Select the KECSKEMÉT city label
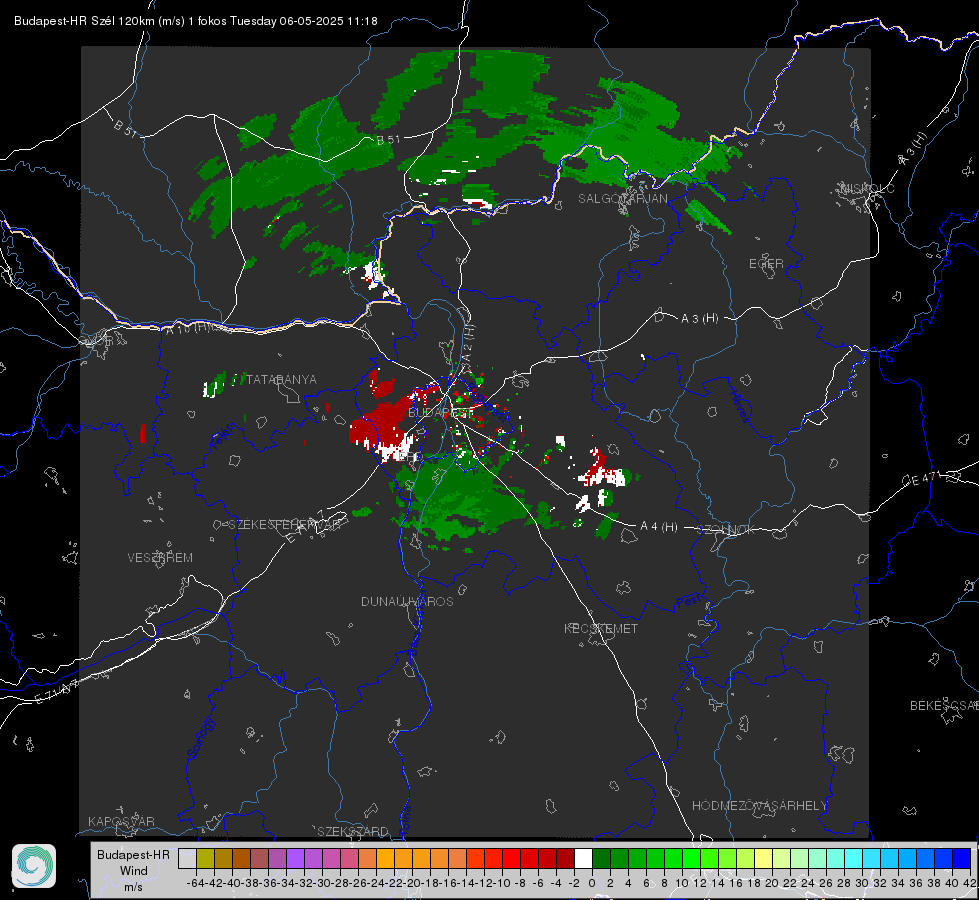The image size is (979, 900). tap(601, 628)
